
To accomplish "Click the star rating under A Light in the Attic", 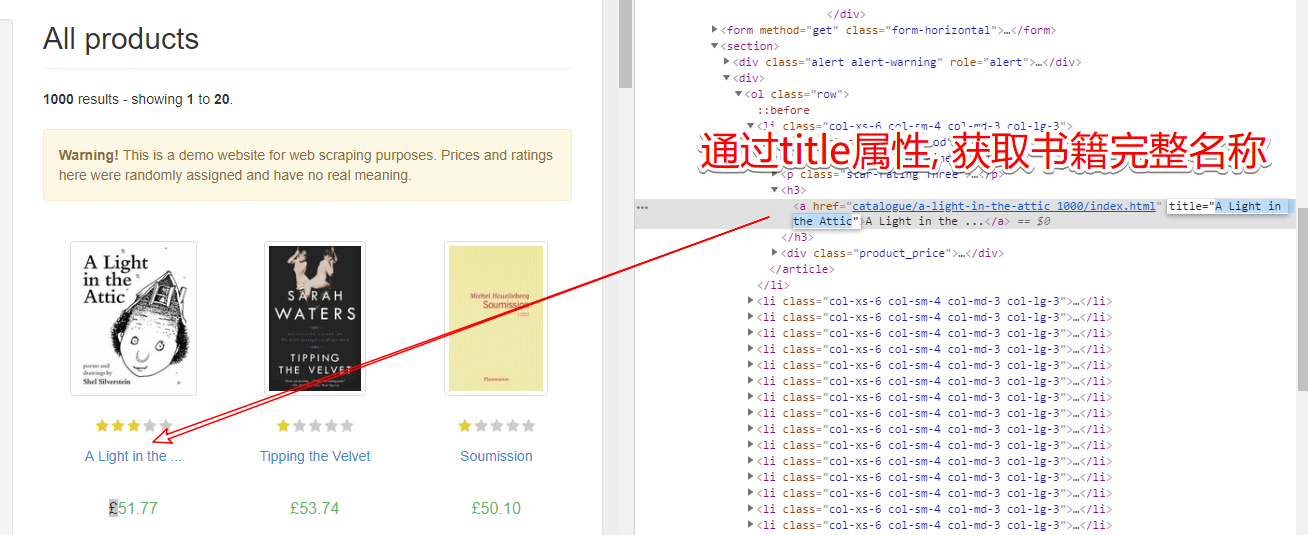I will tap(133, 426).
